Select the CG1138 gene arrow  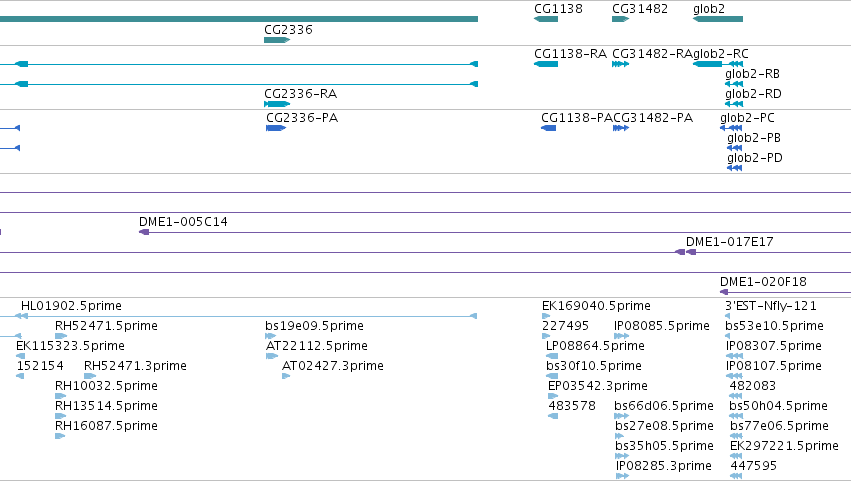(x=546, y=19)
